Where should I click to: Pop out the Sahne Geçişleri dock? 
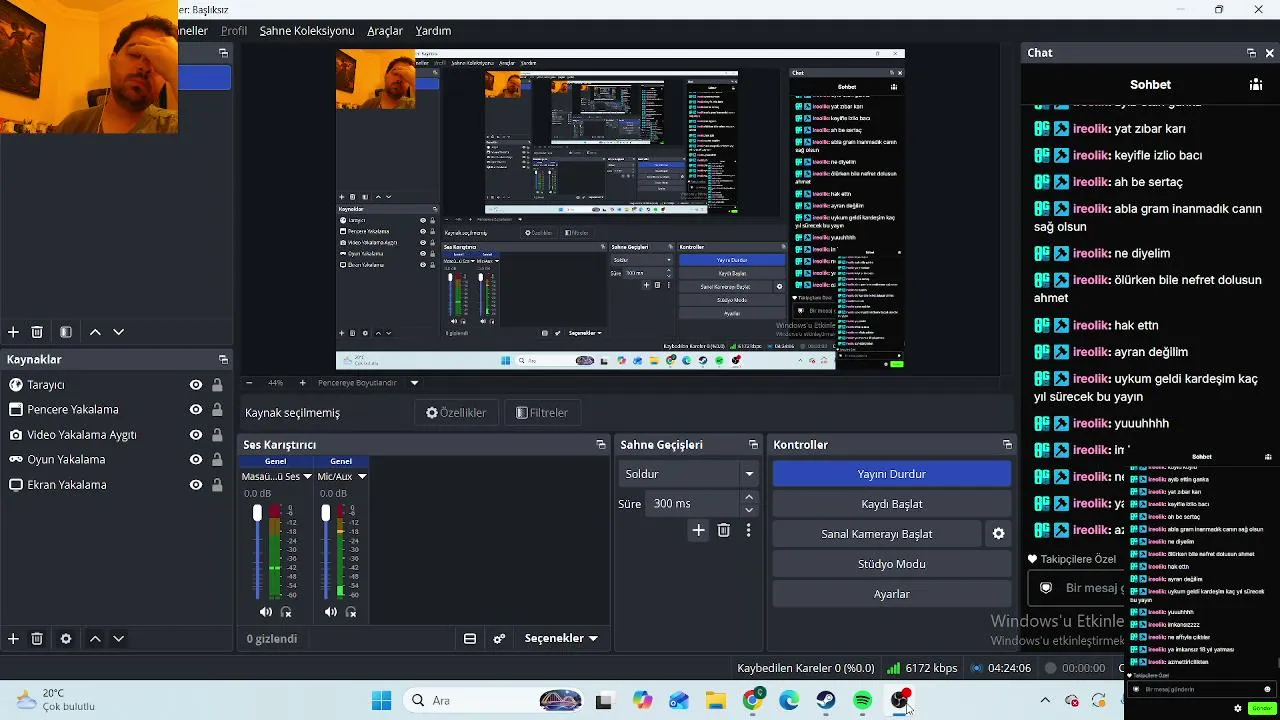point(754,445)
